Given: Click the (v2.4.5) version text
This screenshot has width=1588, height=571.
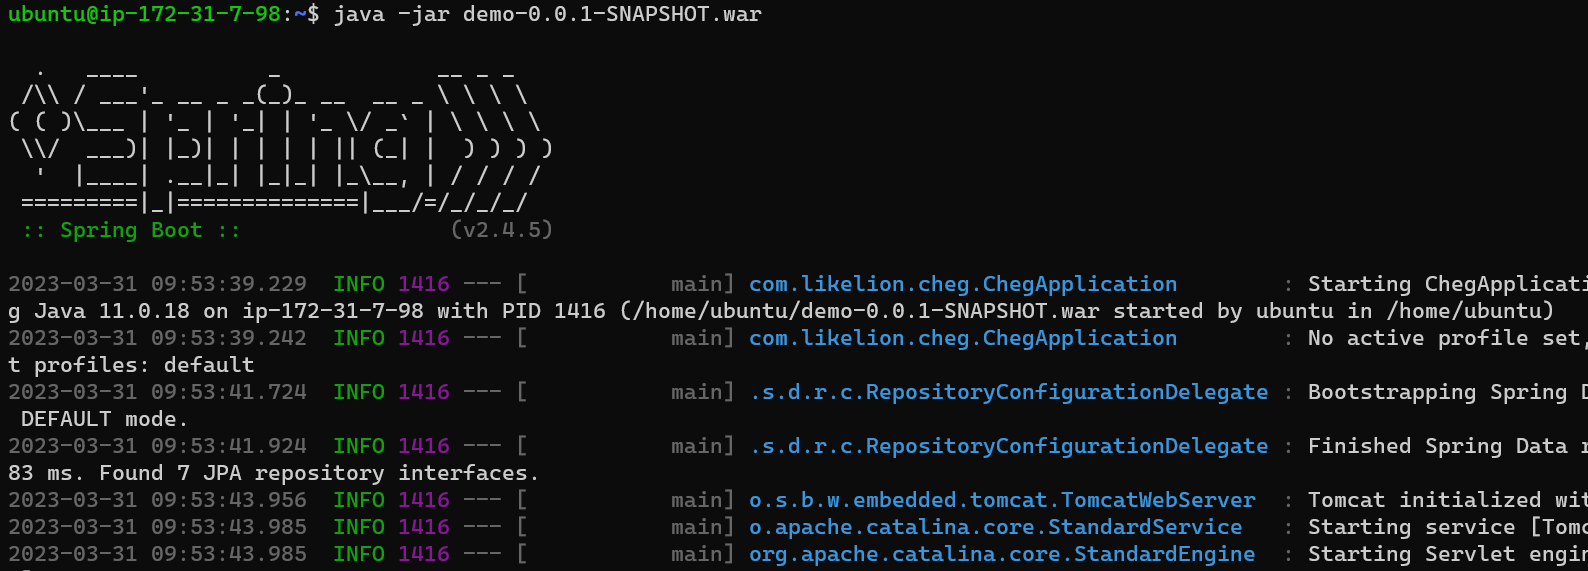Looking at the screenshot, I should tap(502, 230).
